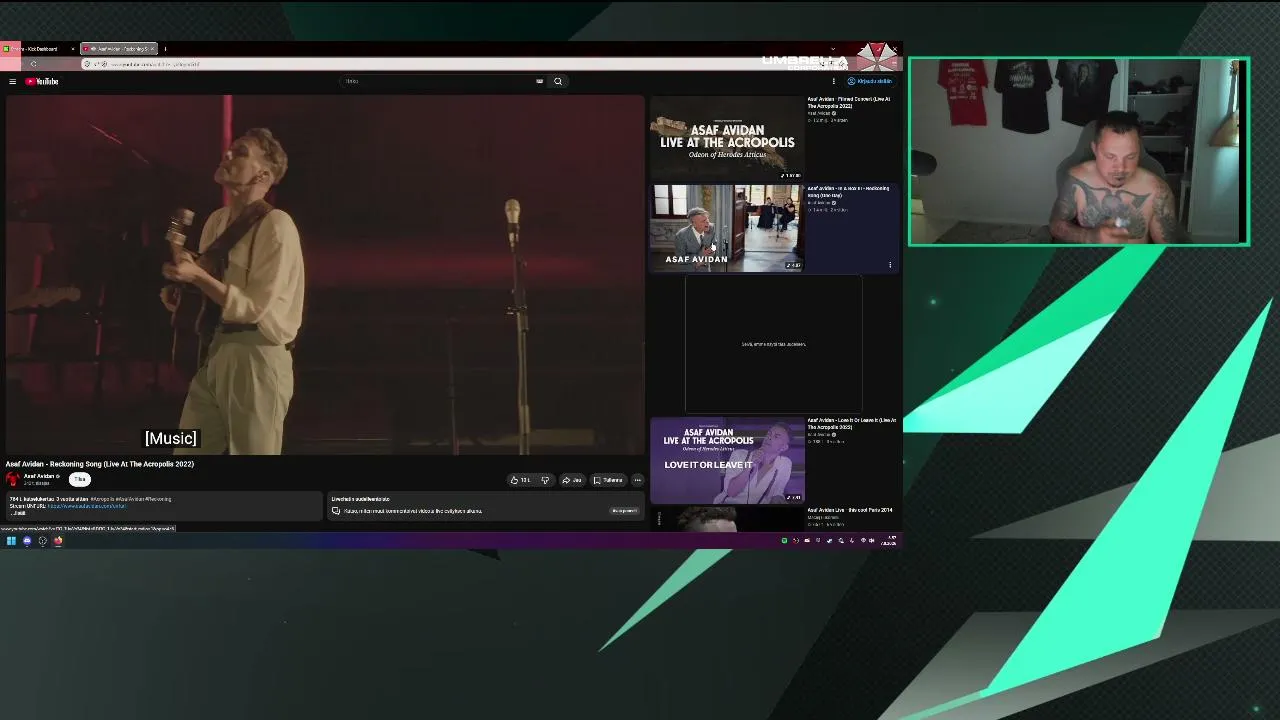
Task: Close the Asaf Avidan browser tab
Action: [152, 49]
